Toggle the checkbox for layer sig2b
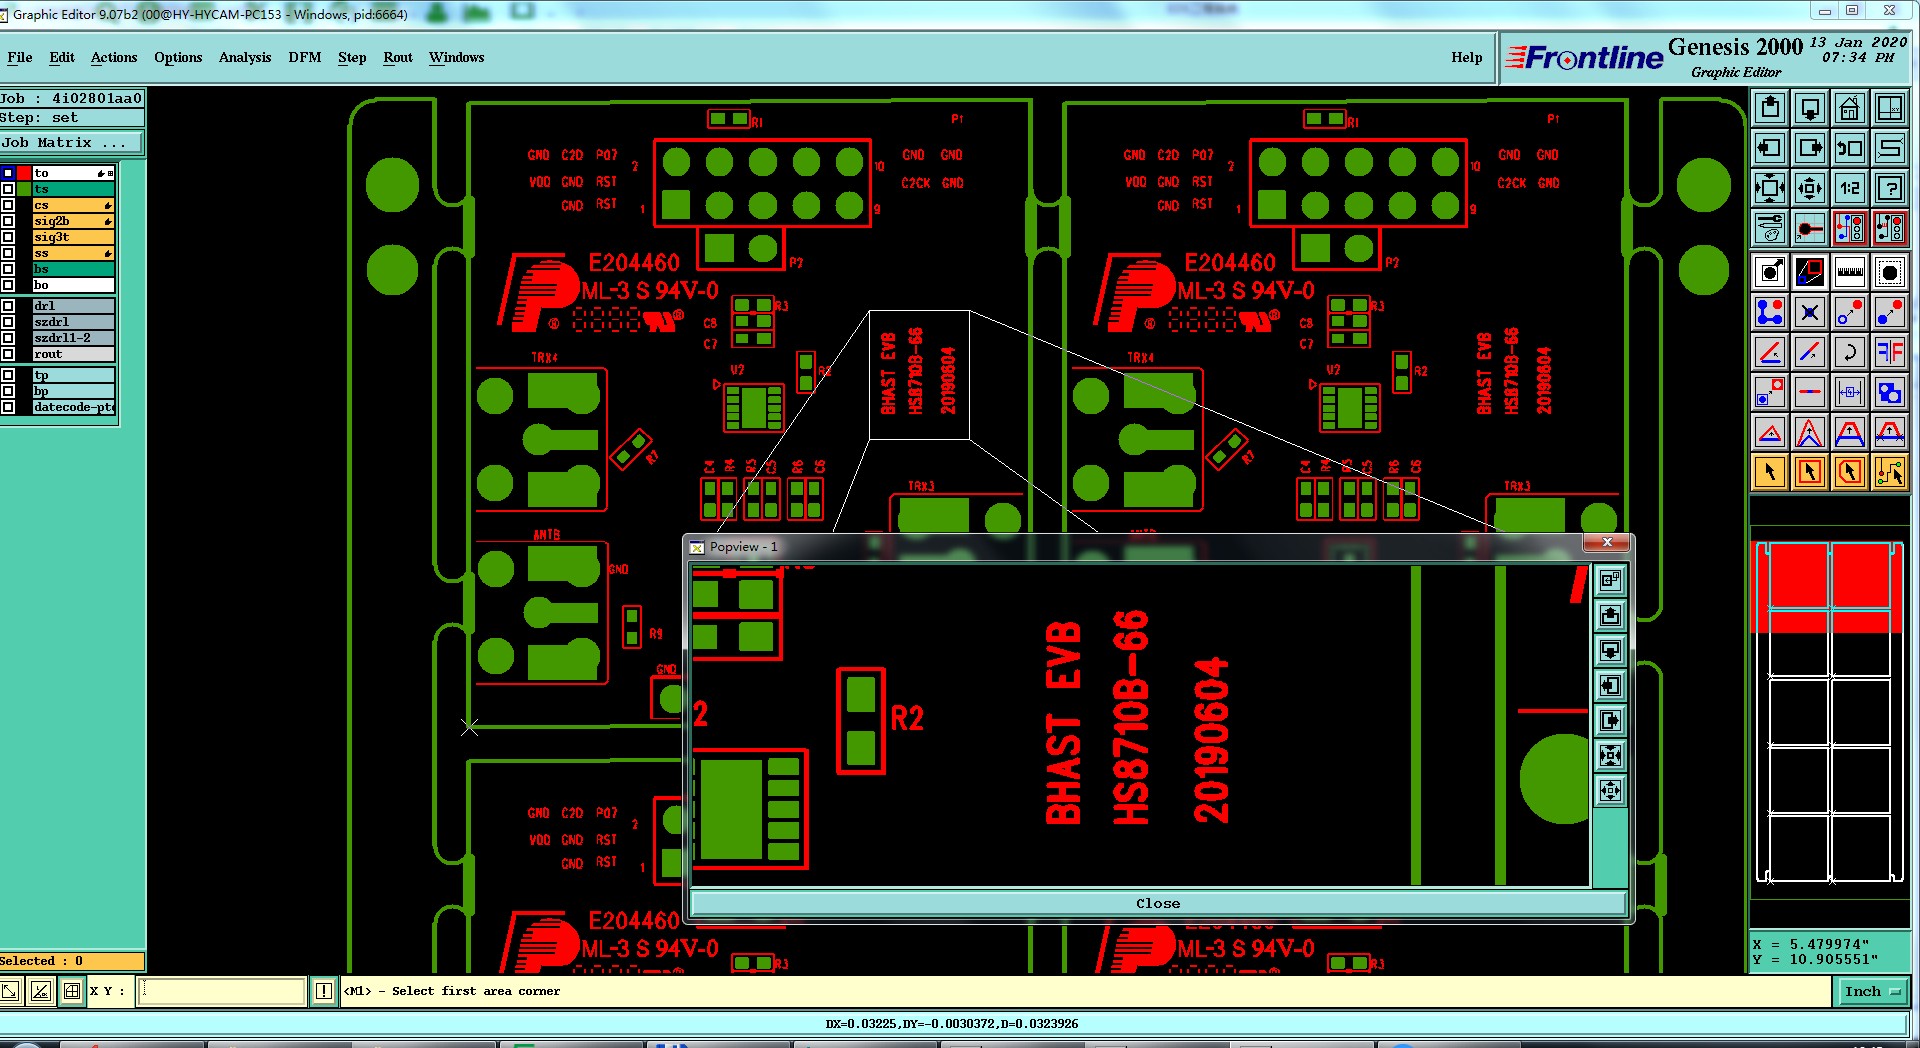The width and height of the screenshot is (1920, 1048). (8, 221)
